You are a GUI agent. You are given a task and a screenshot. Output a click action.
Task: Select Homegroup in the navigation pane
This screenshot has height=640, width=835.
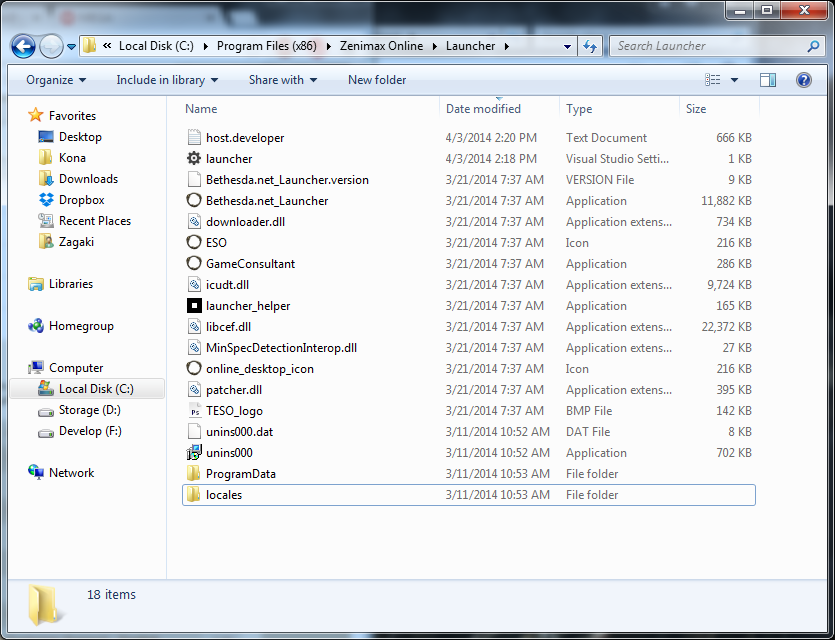coord(71,326)
